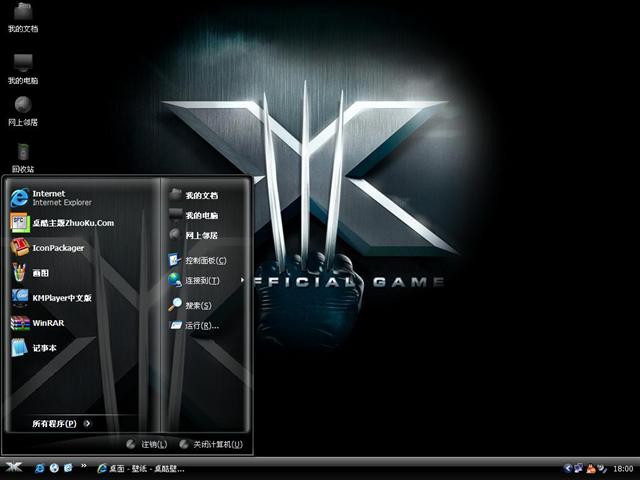Screen dimensions: 640x480
Task: Open 控制面板(C) from start menu
Action: [x=204, y=260]
